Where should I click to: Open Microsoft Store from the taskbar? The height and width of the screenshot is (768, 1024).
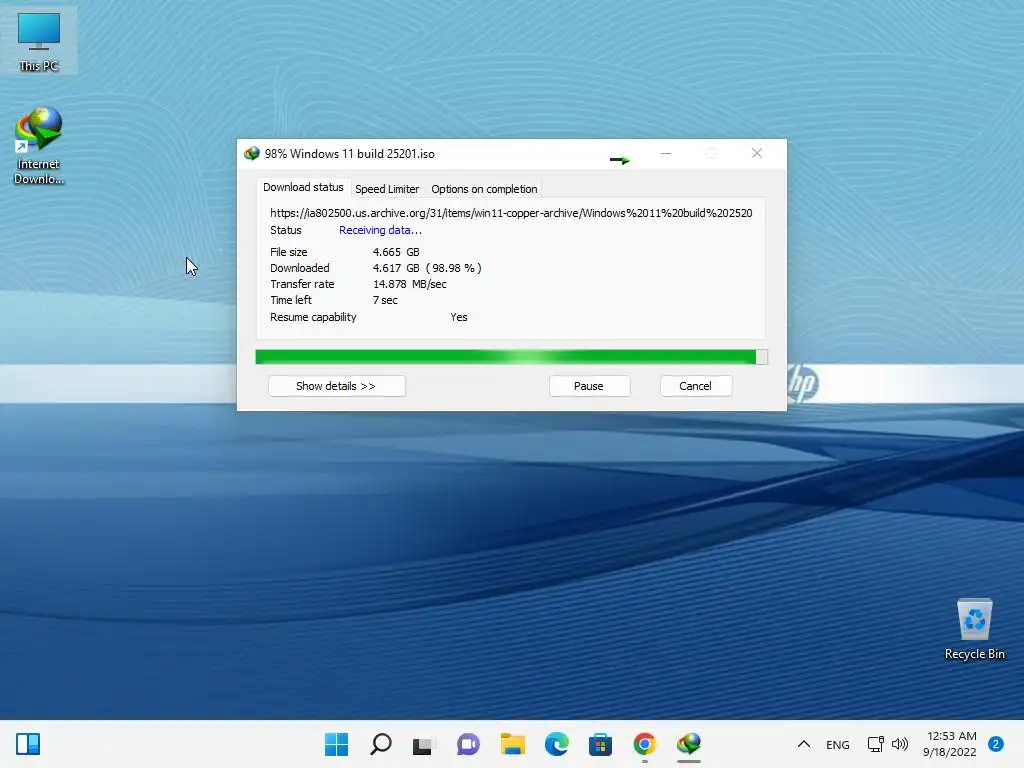click(600, 744)
